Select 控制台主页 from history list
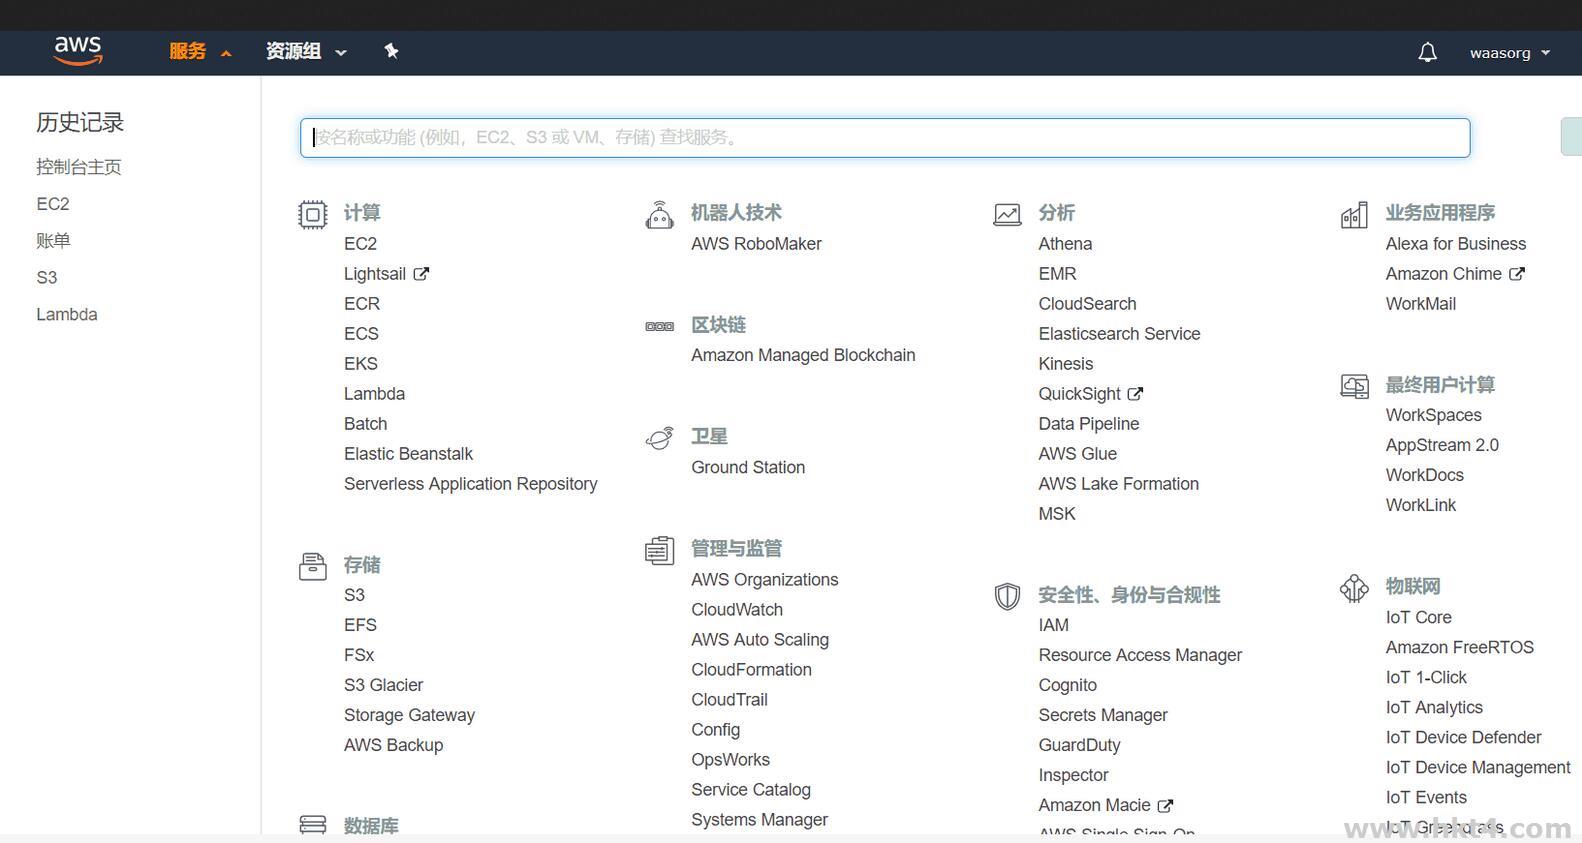The image size is (1582, 843). point(79,167)
